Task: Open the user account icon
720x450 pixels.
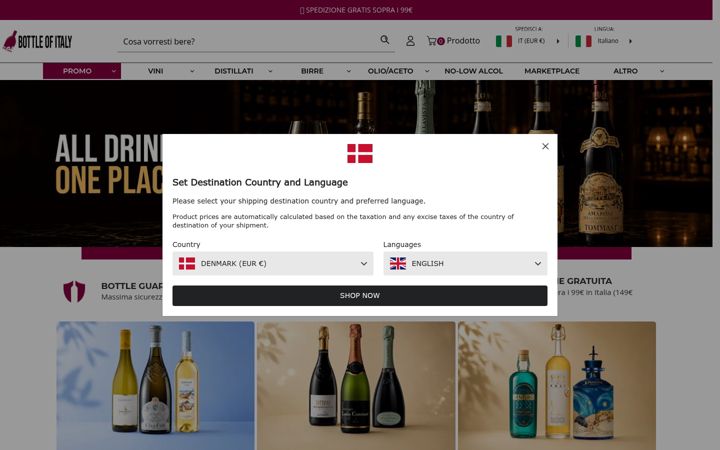Action: pos(410,41)
